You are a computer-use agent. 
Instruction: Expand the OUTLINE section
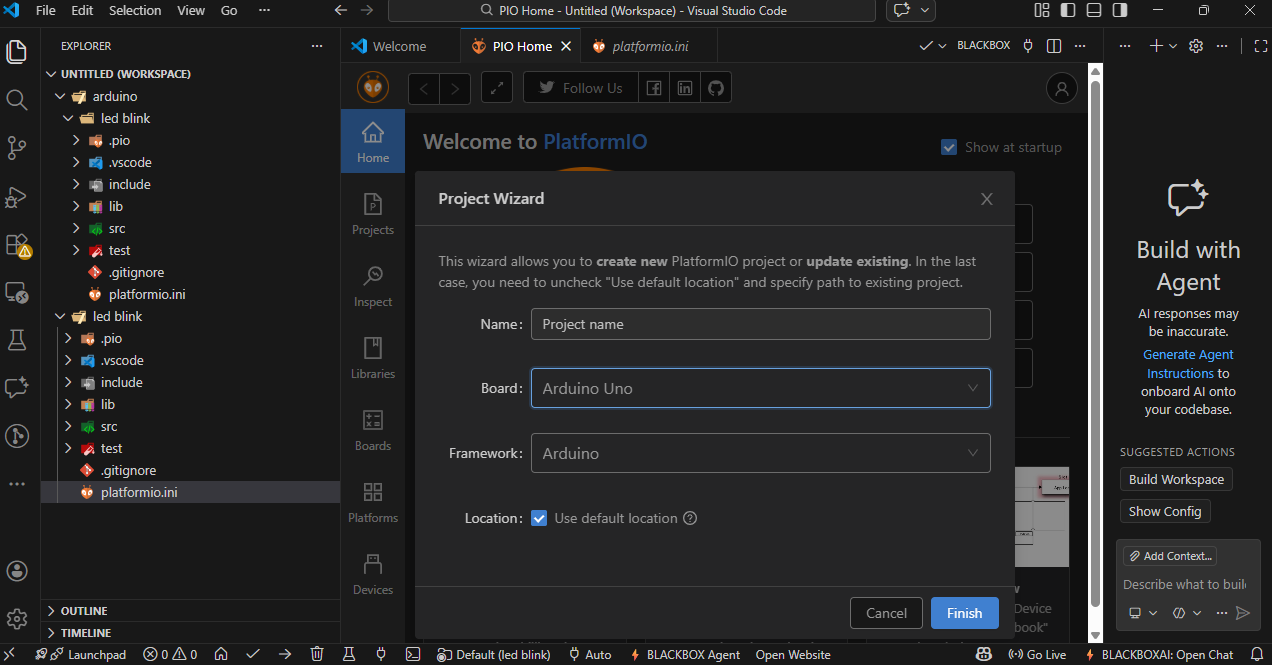coord(84,611)
